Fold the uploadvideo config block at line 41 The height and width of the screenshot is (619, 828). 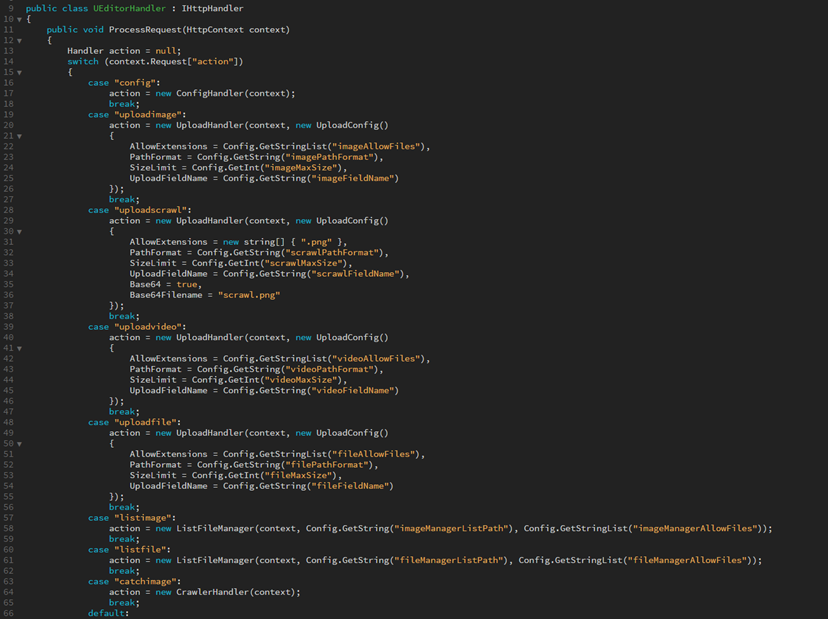point(19,348)
